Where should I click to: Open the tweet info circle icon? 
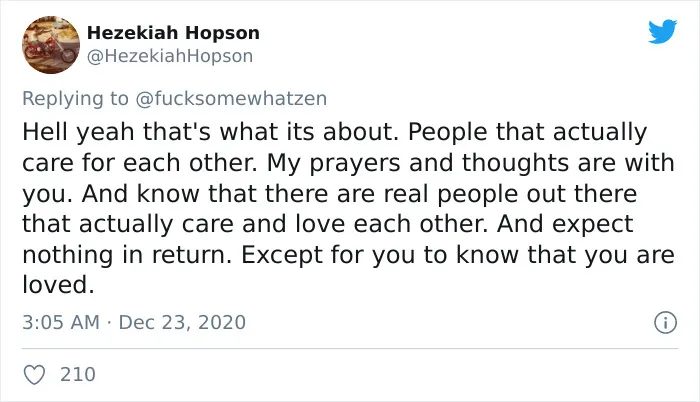(x=666, y=322)
